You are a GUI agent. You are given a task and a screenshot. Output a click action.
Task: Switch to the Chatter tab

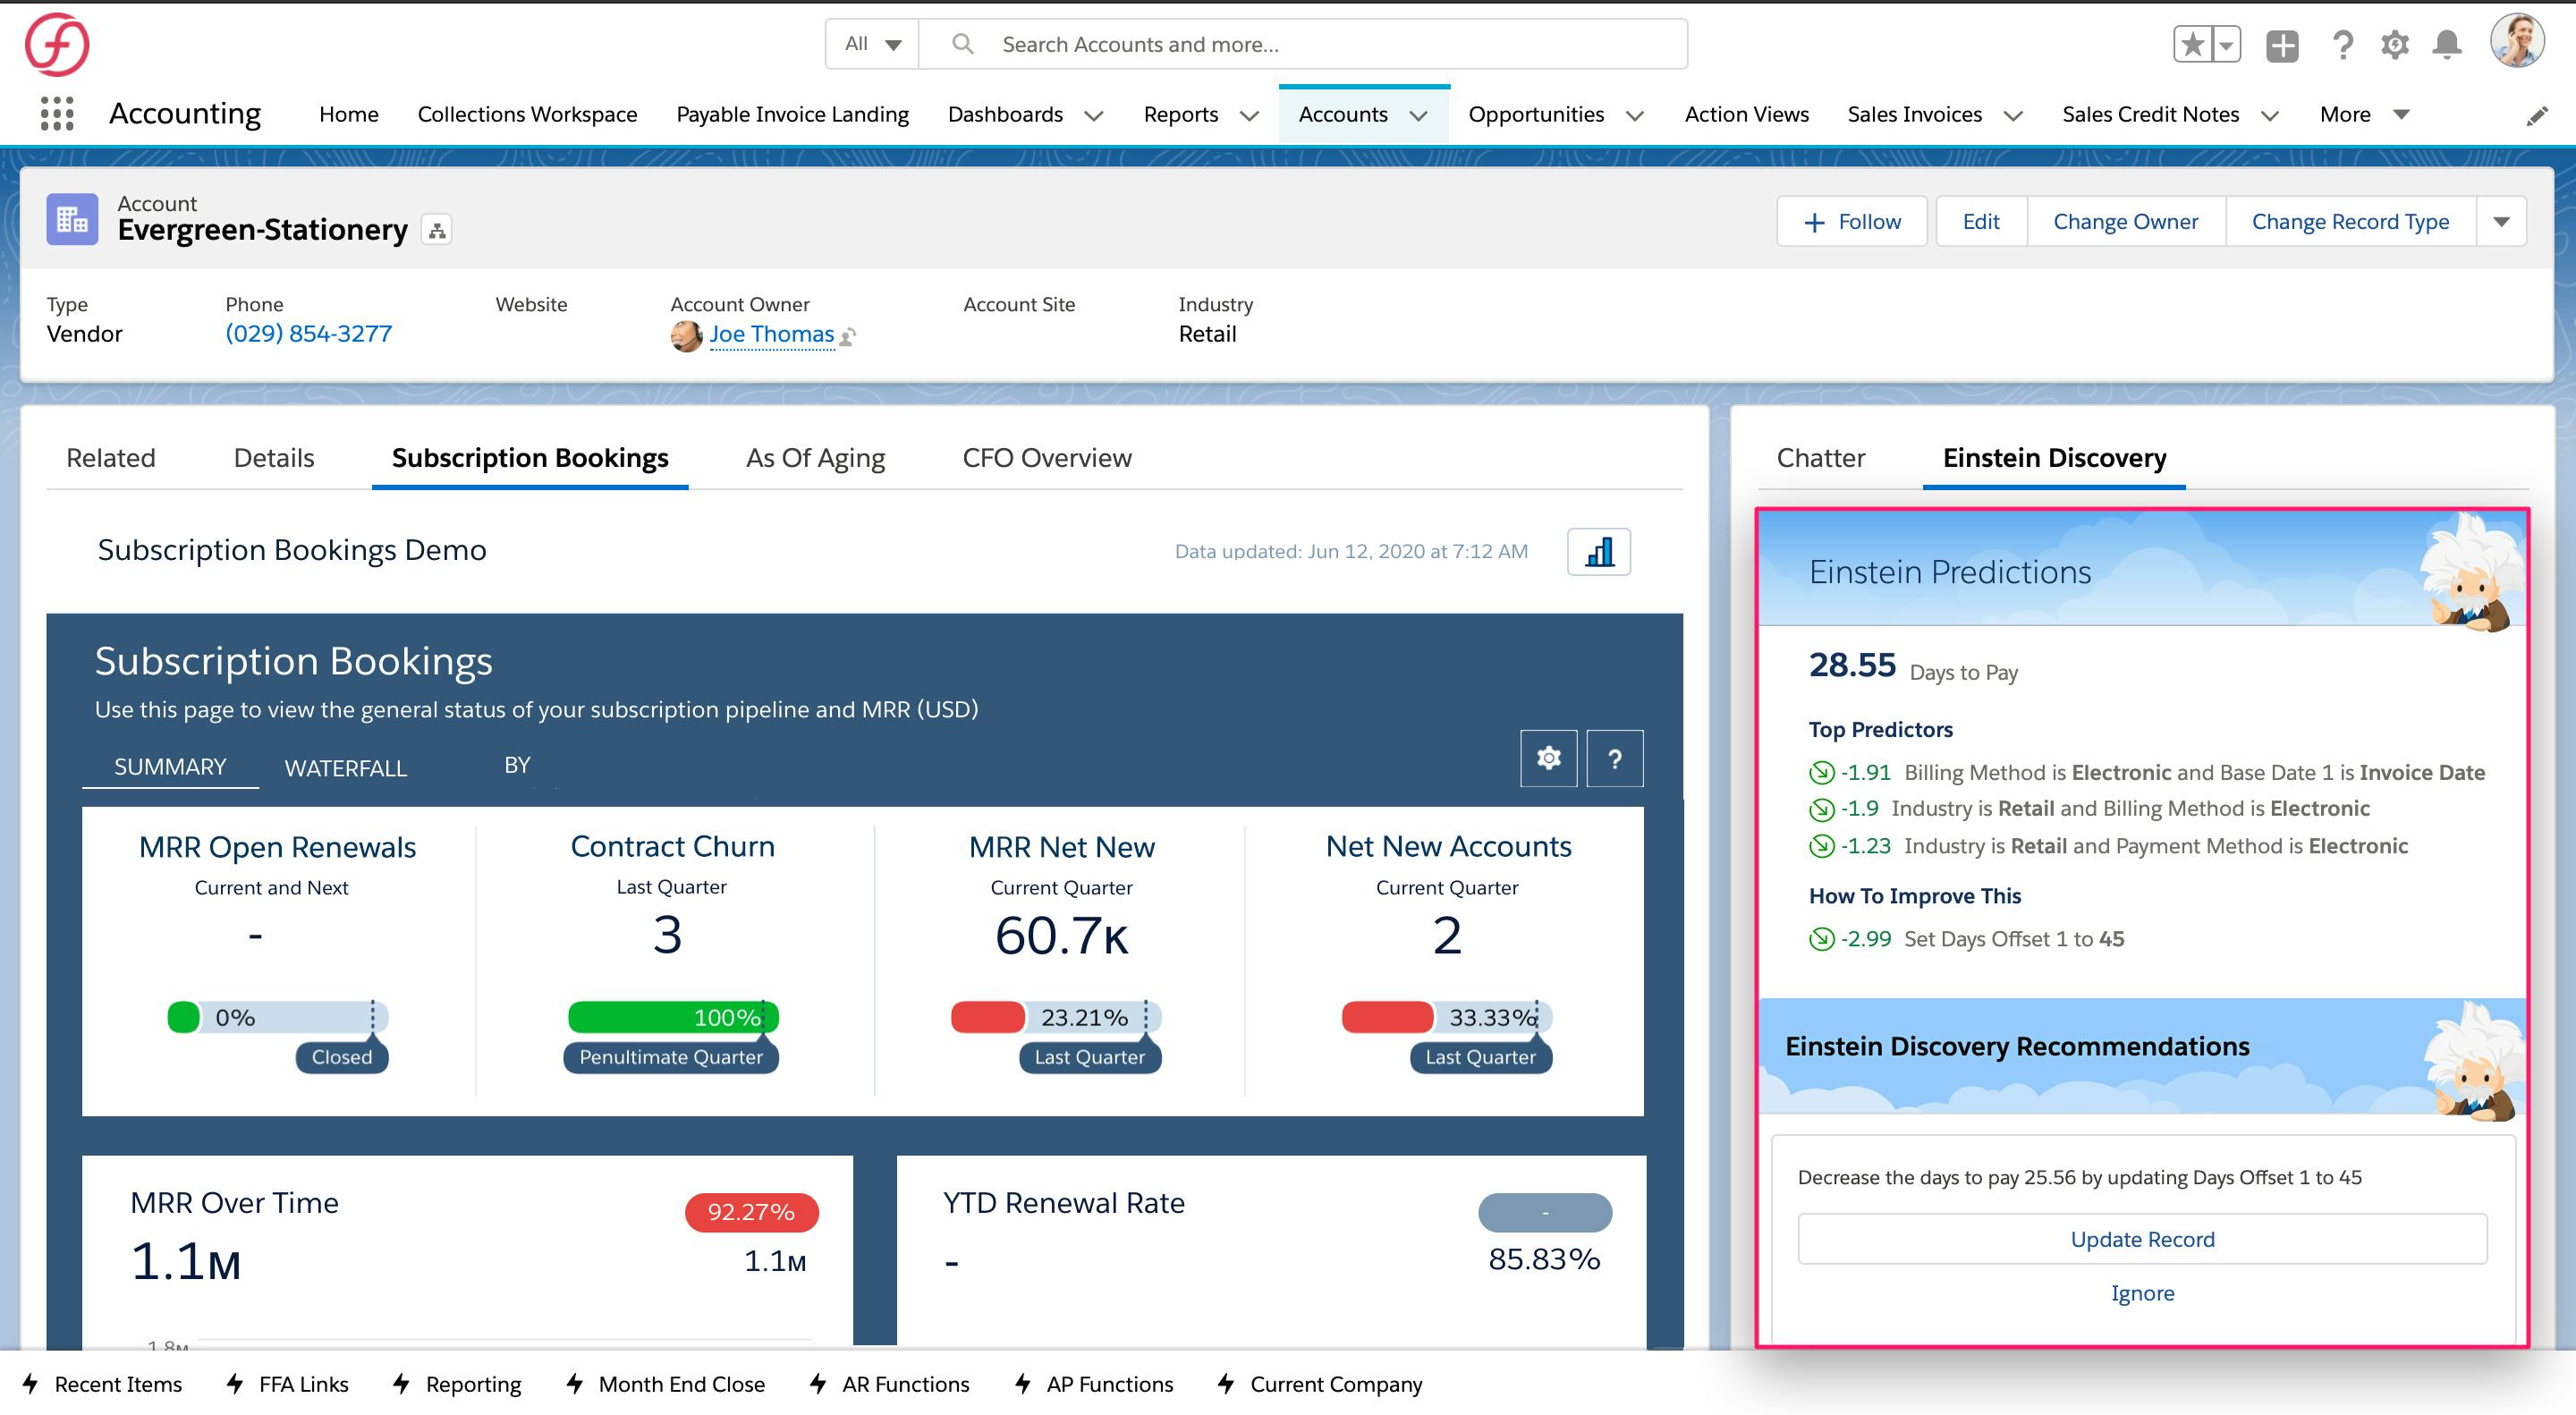pyautogui.click(x=1820, y=457)
